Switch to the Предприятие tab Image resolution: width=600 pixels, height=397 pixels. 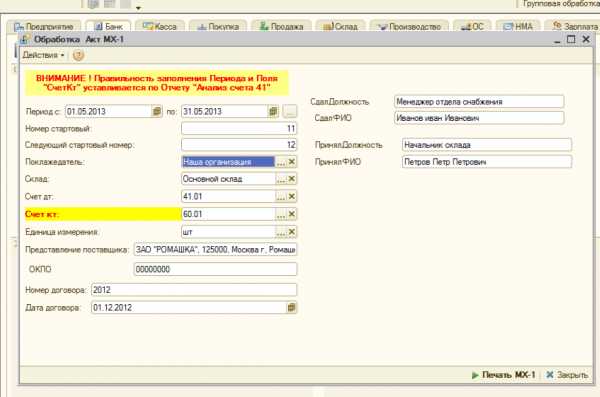click(44, 26)
